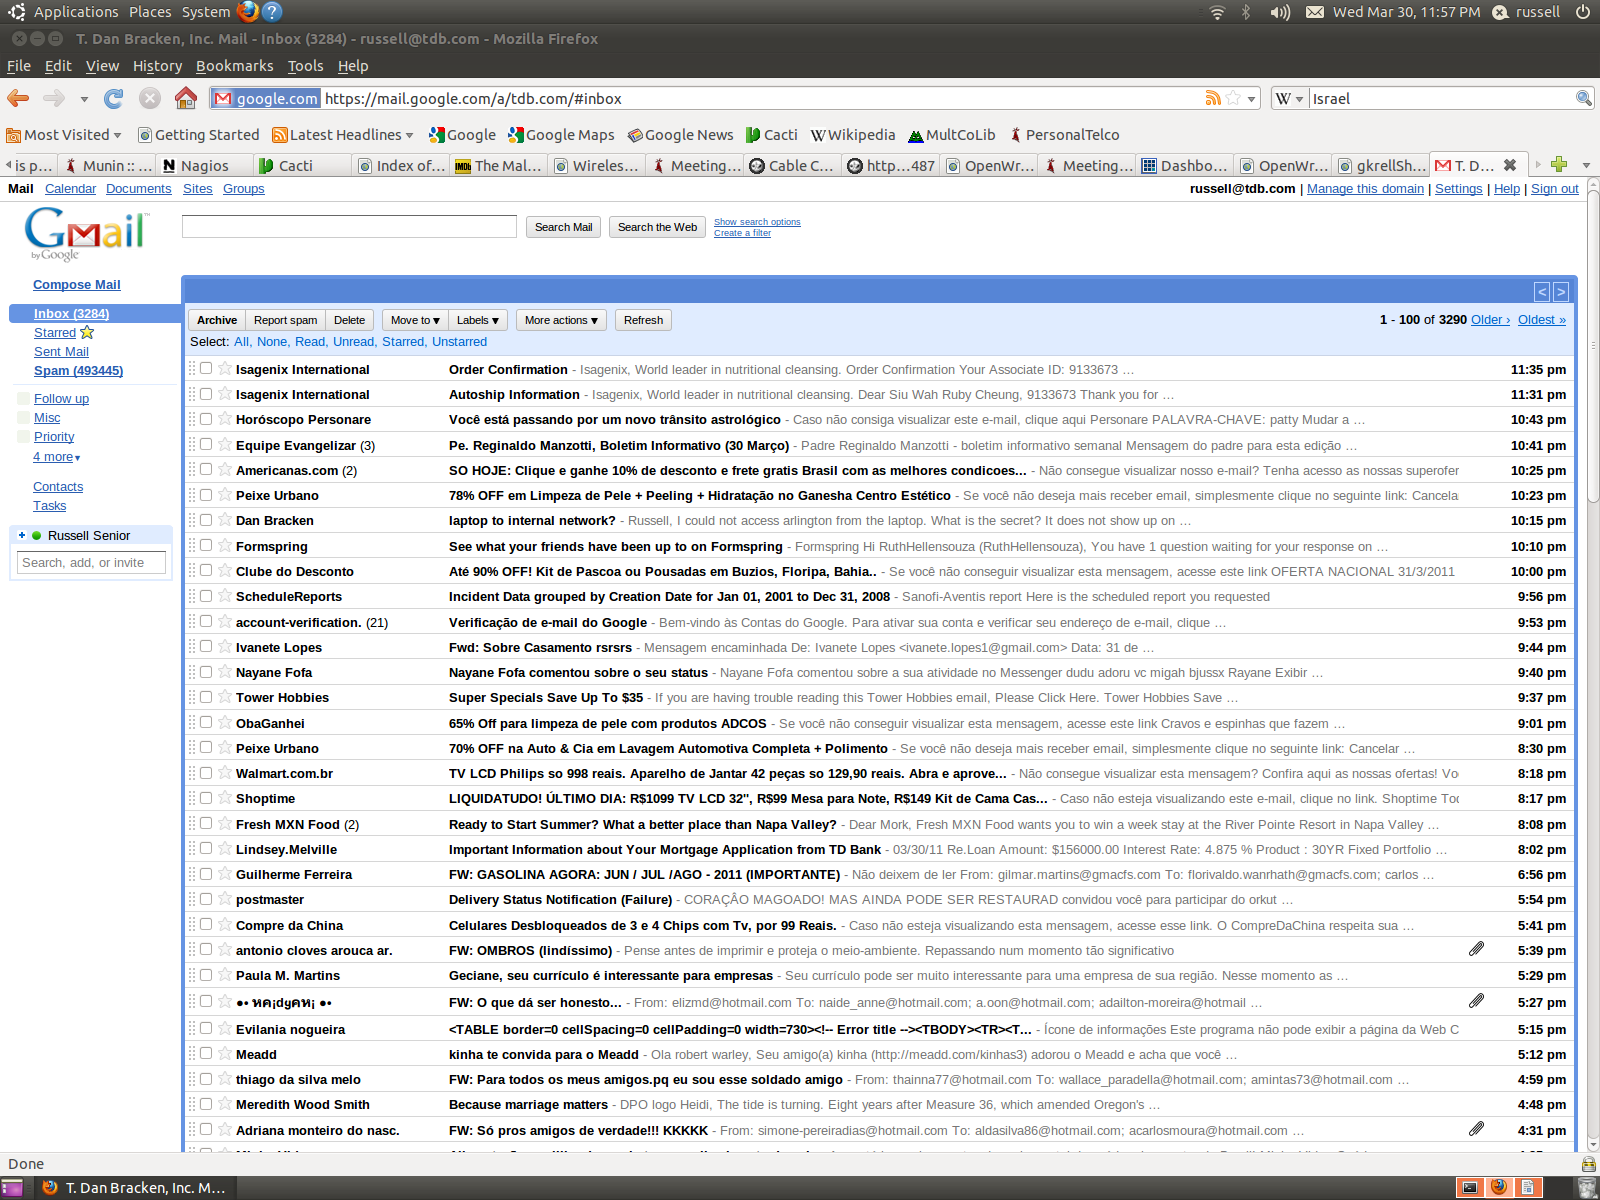
Task: Click the Search Mail button
Action: [x=563, y=227]
